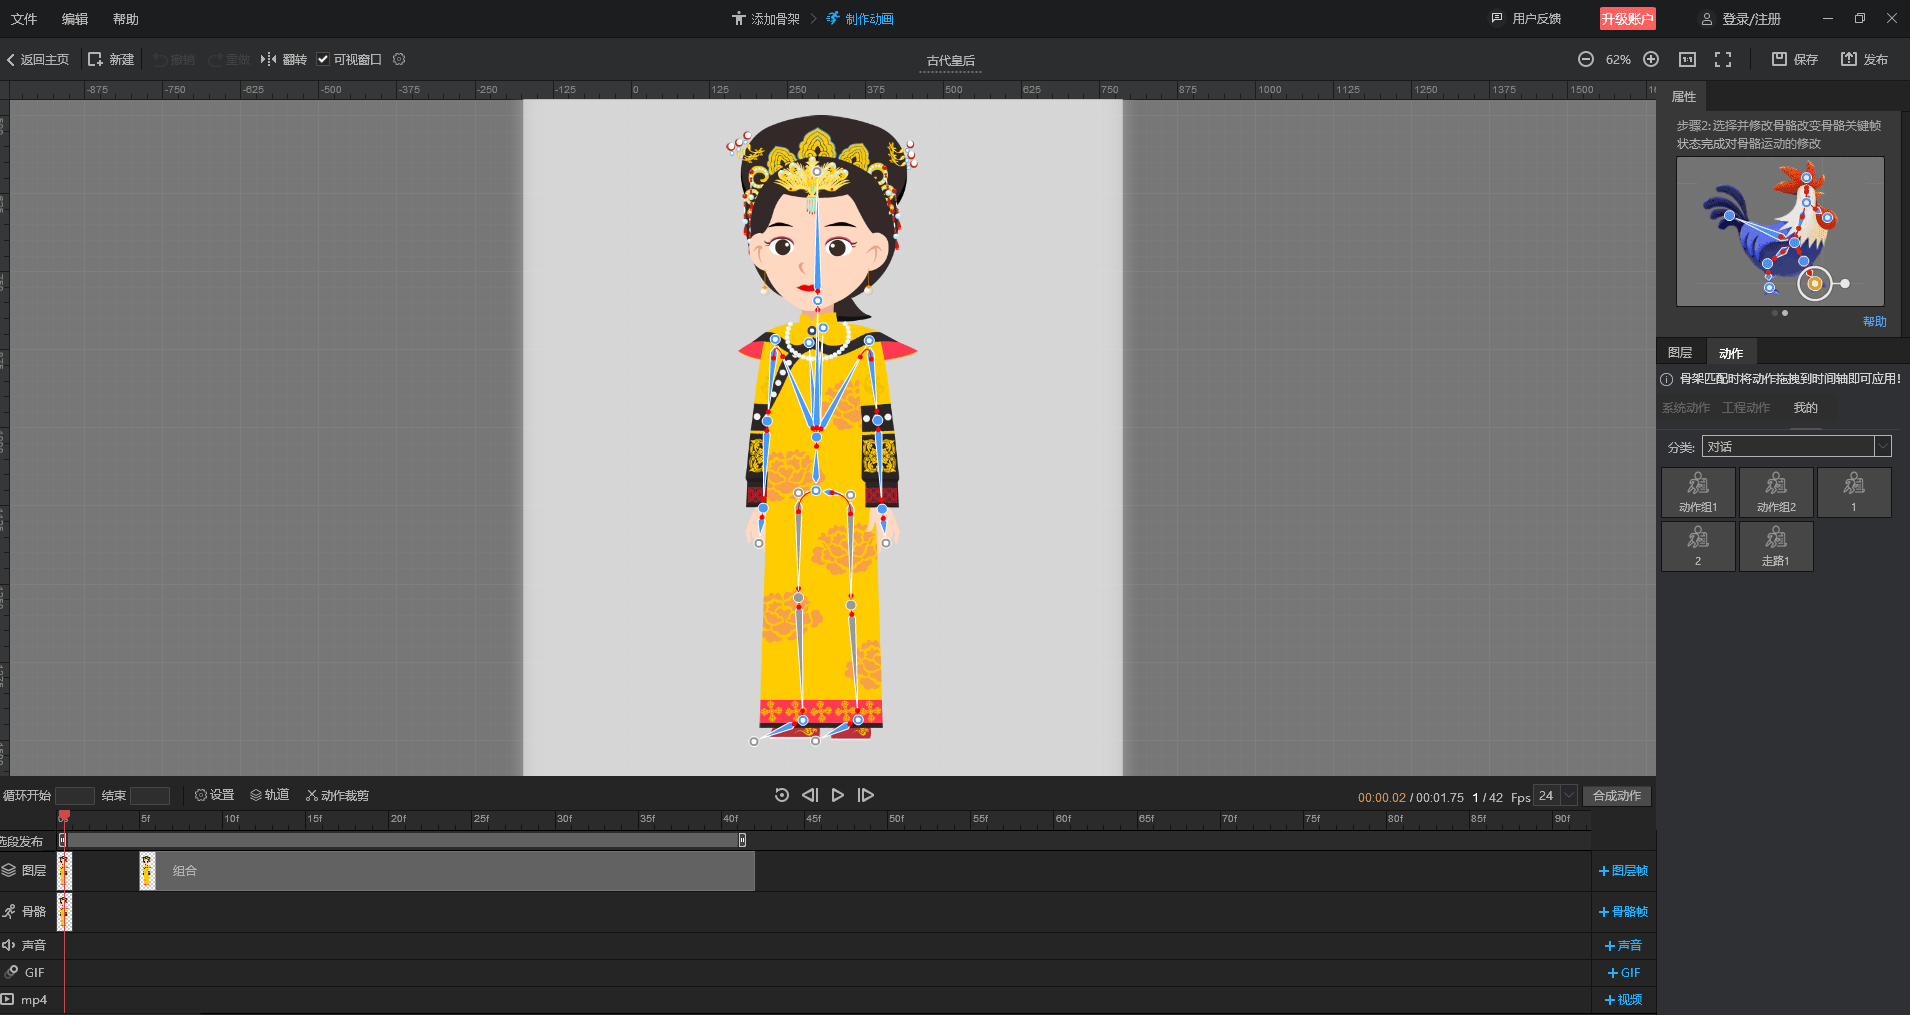1910x1015 pixels.
Task: Click the red timeline playhead marker
Action: [x=64, y=817]
